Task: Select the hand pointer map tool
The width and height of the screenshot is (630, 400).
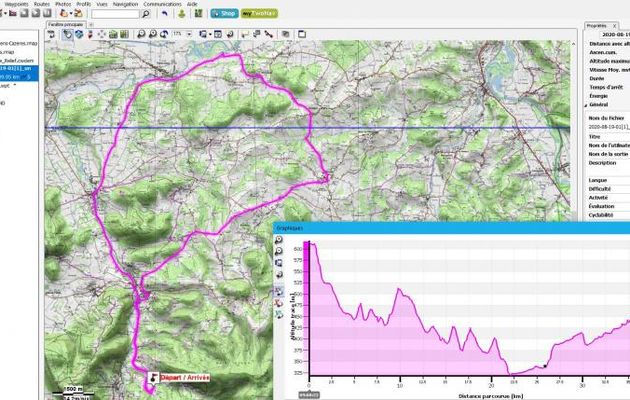Action: 67,34
